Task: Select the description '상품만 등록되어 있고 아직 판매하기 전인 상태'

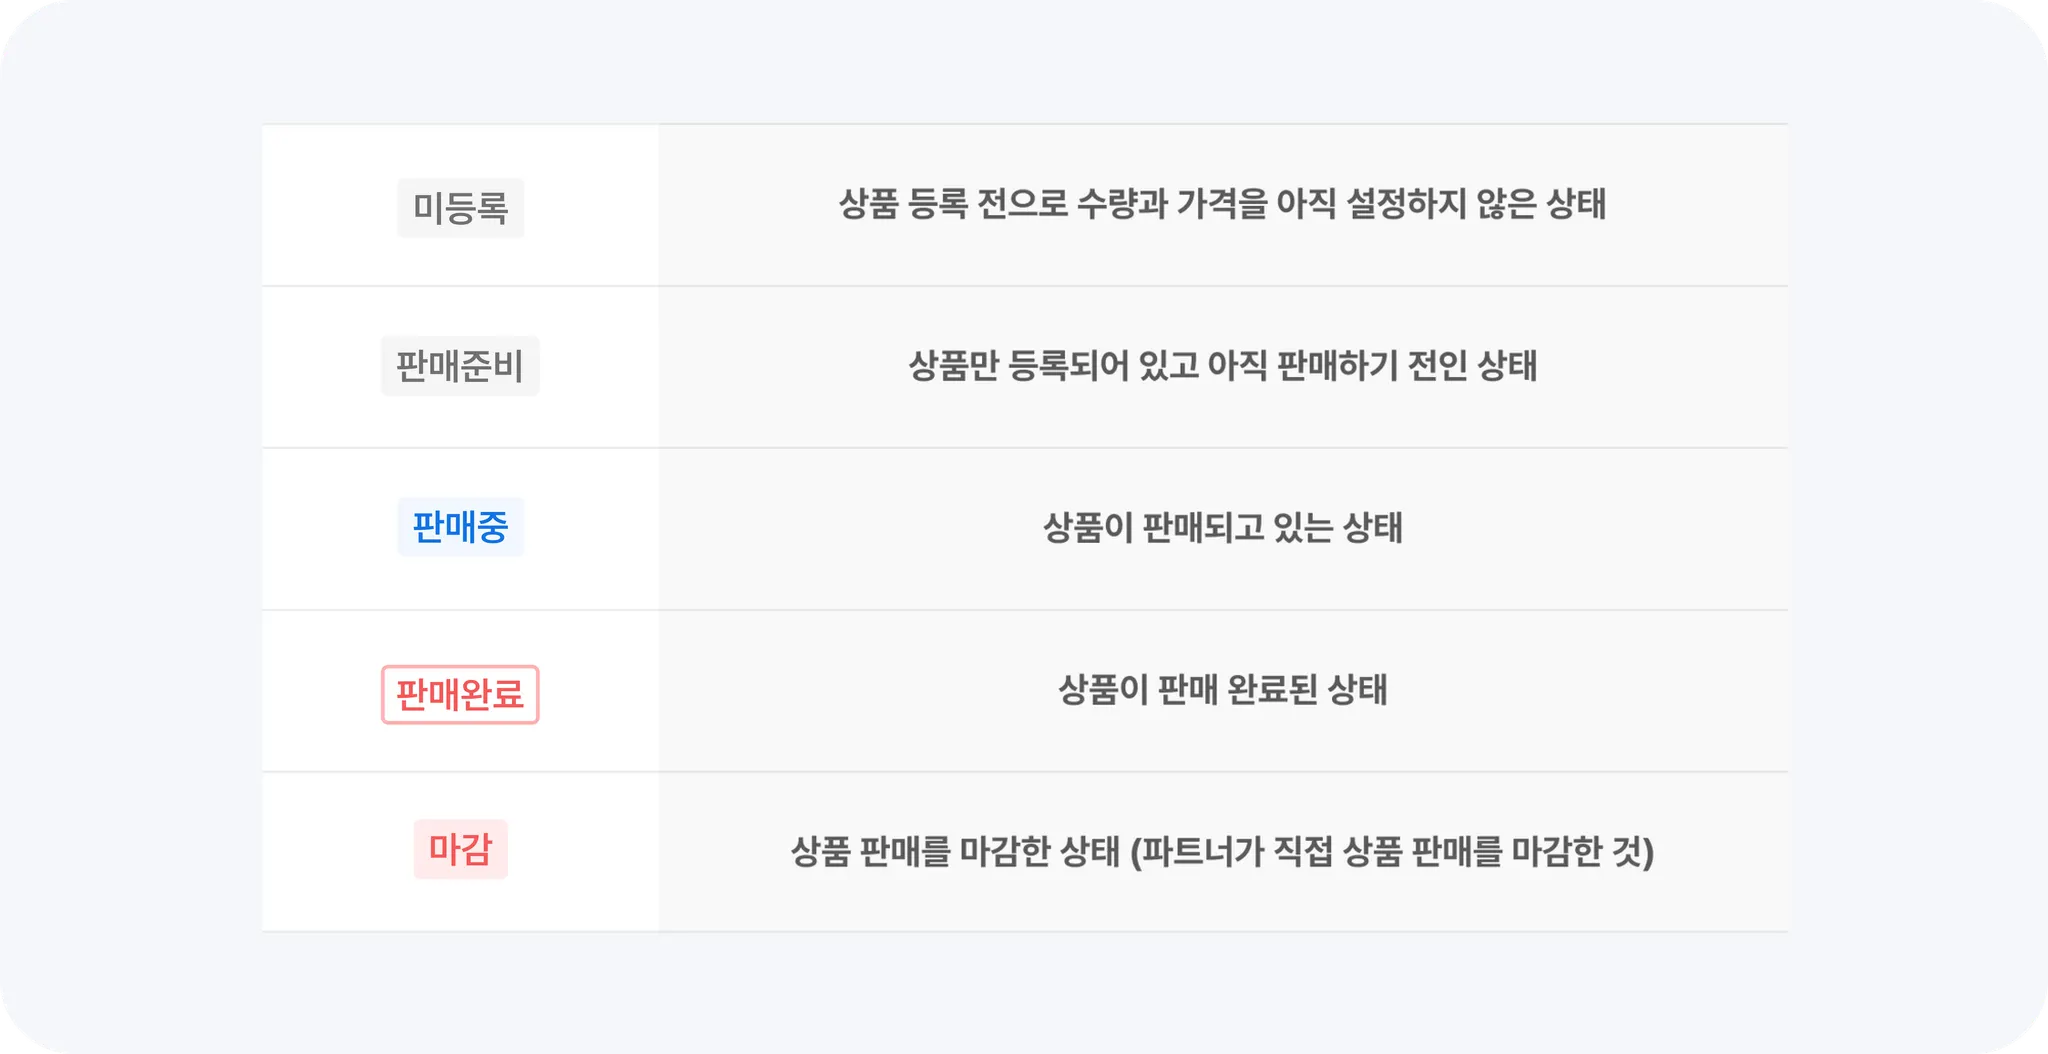Action: [x=1222, y=366]
